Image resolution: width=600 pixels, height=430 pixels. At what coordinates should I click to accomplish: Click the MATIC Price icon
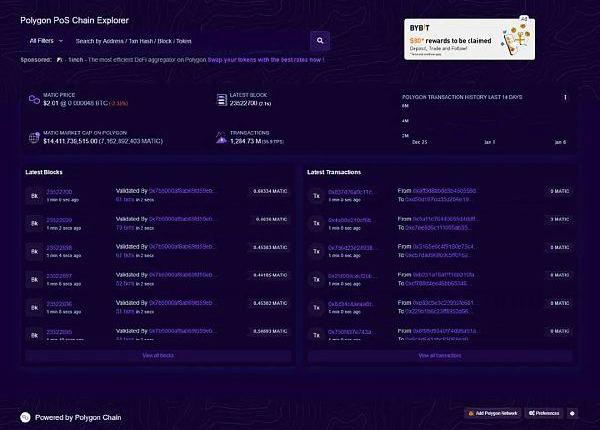coord(35,100)
